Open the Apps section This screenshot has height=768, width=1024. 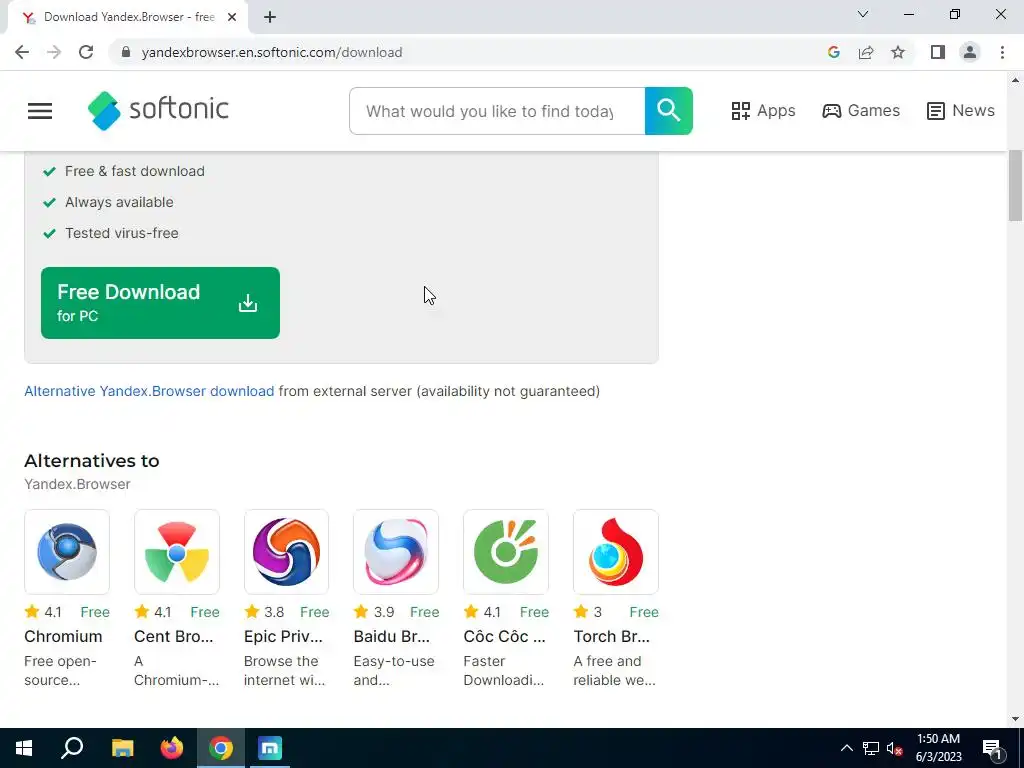[763, 111]
